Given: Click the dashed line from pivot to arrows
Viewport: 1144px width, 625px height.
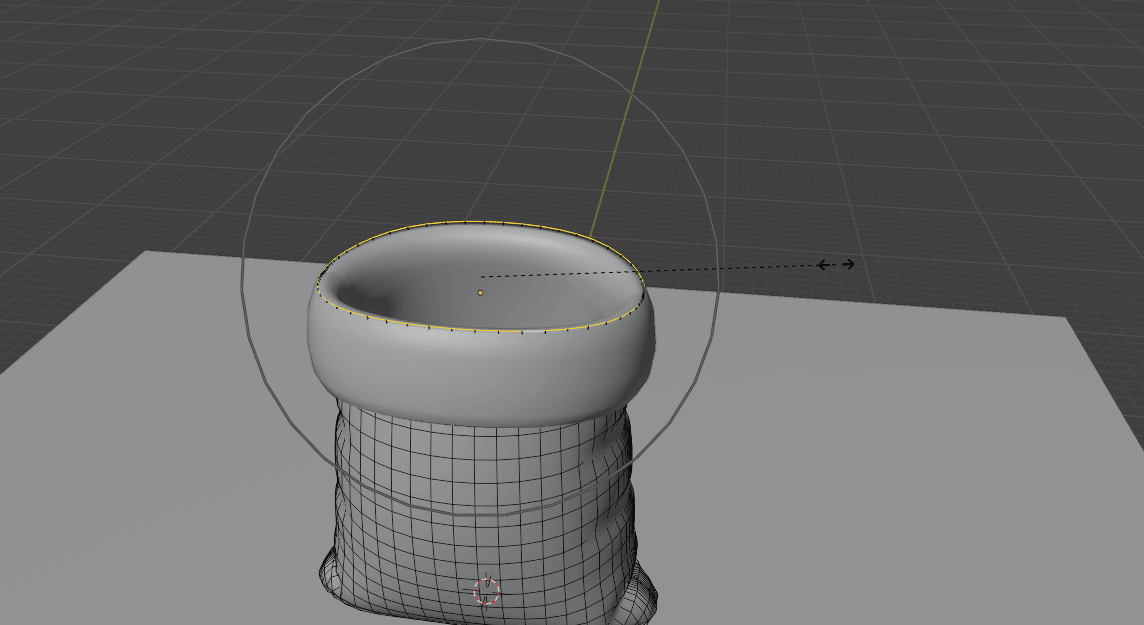Looking at the screenshot, I should click(x=650, y=270).
